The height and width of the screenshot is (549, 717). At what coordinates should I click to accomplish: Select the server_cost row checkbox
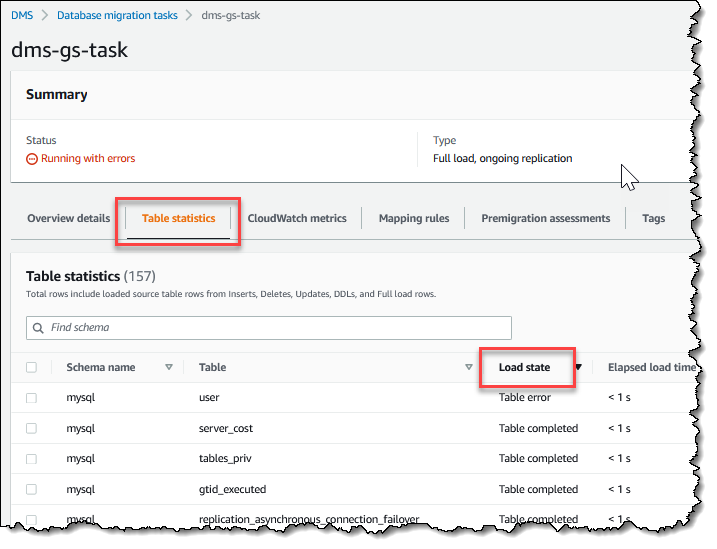click(x=31, y=428)
